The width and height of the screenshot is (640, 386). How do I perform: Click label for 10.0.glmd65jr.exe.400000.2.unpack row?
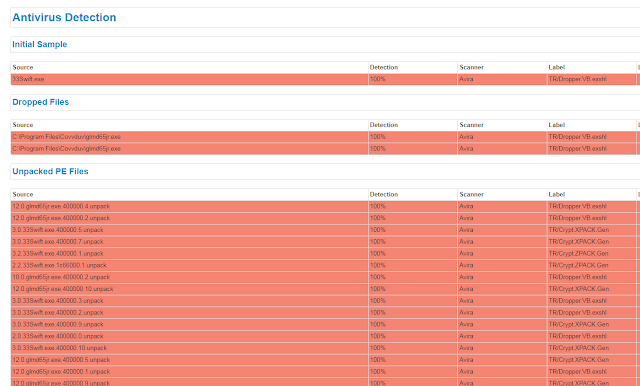tap(591, 277)
